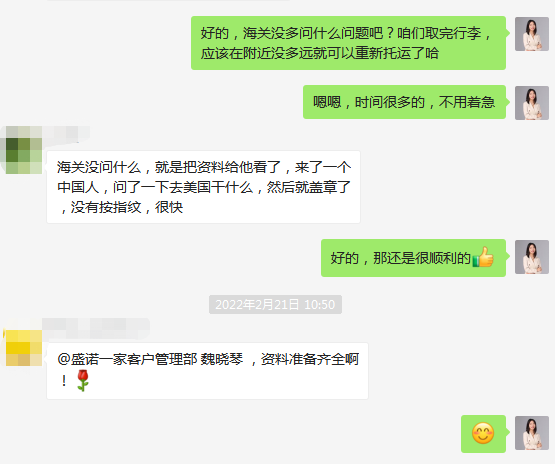Click the thumbs-up emoji in the green bubble

pyautogui.click(x=483, y=257)
